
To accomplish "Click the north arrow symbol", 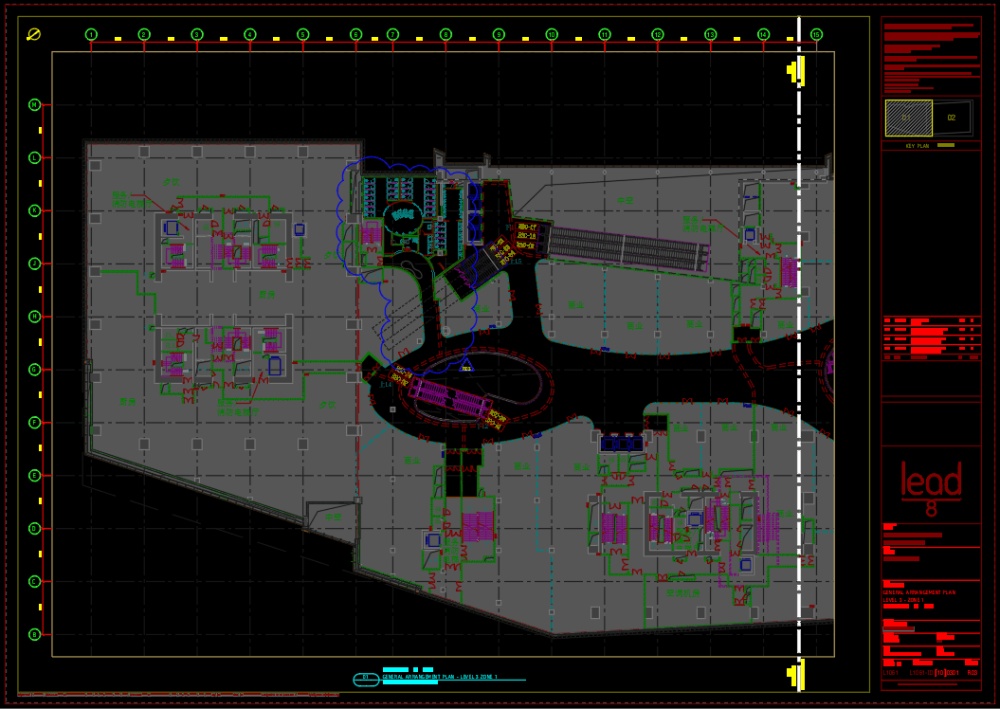I will 33,35.
